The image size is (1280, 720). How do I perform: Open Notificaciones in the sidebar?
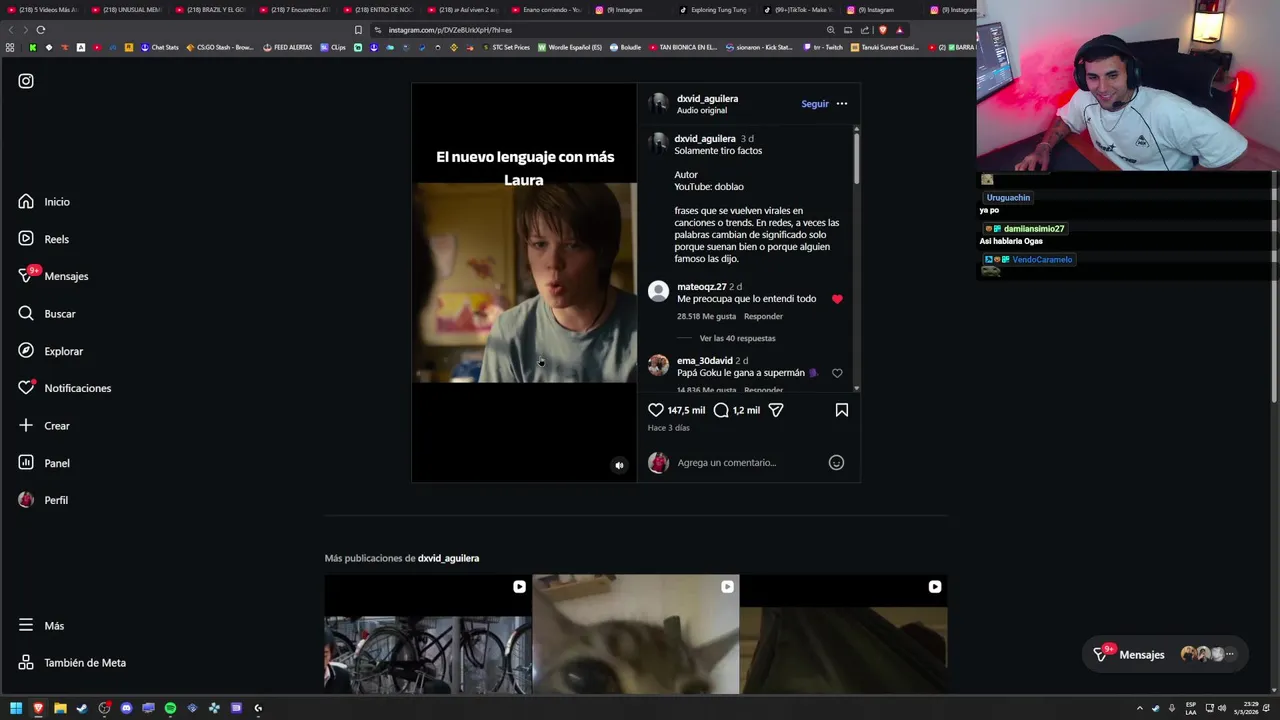pos(64,388)
